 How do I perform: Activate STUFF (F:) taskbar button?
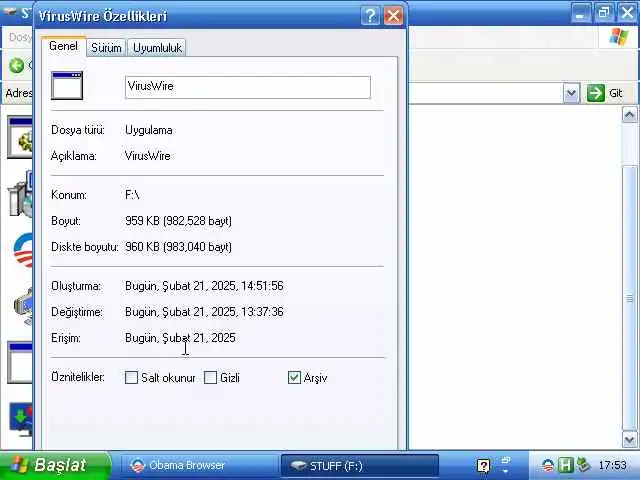coord(360,466)
